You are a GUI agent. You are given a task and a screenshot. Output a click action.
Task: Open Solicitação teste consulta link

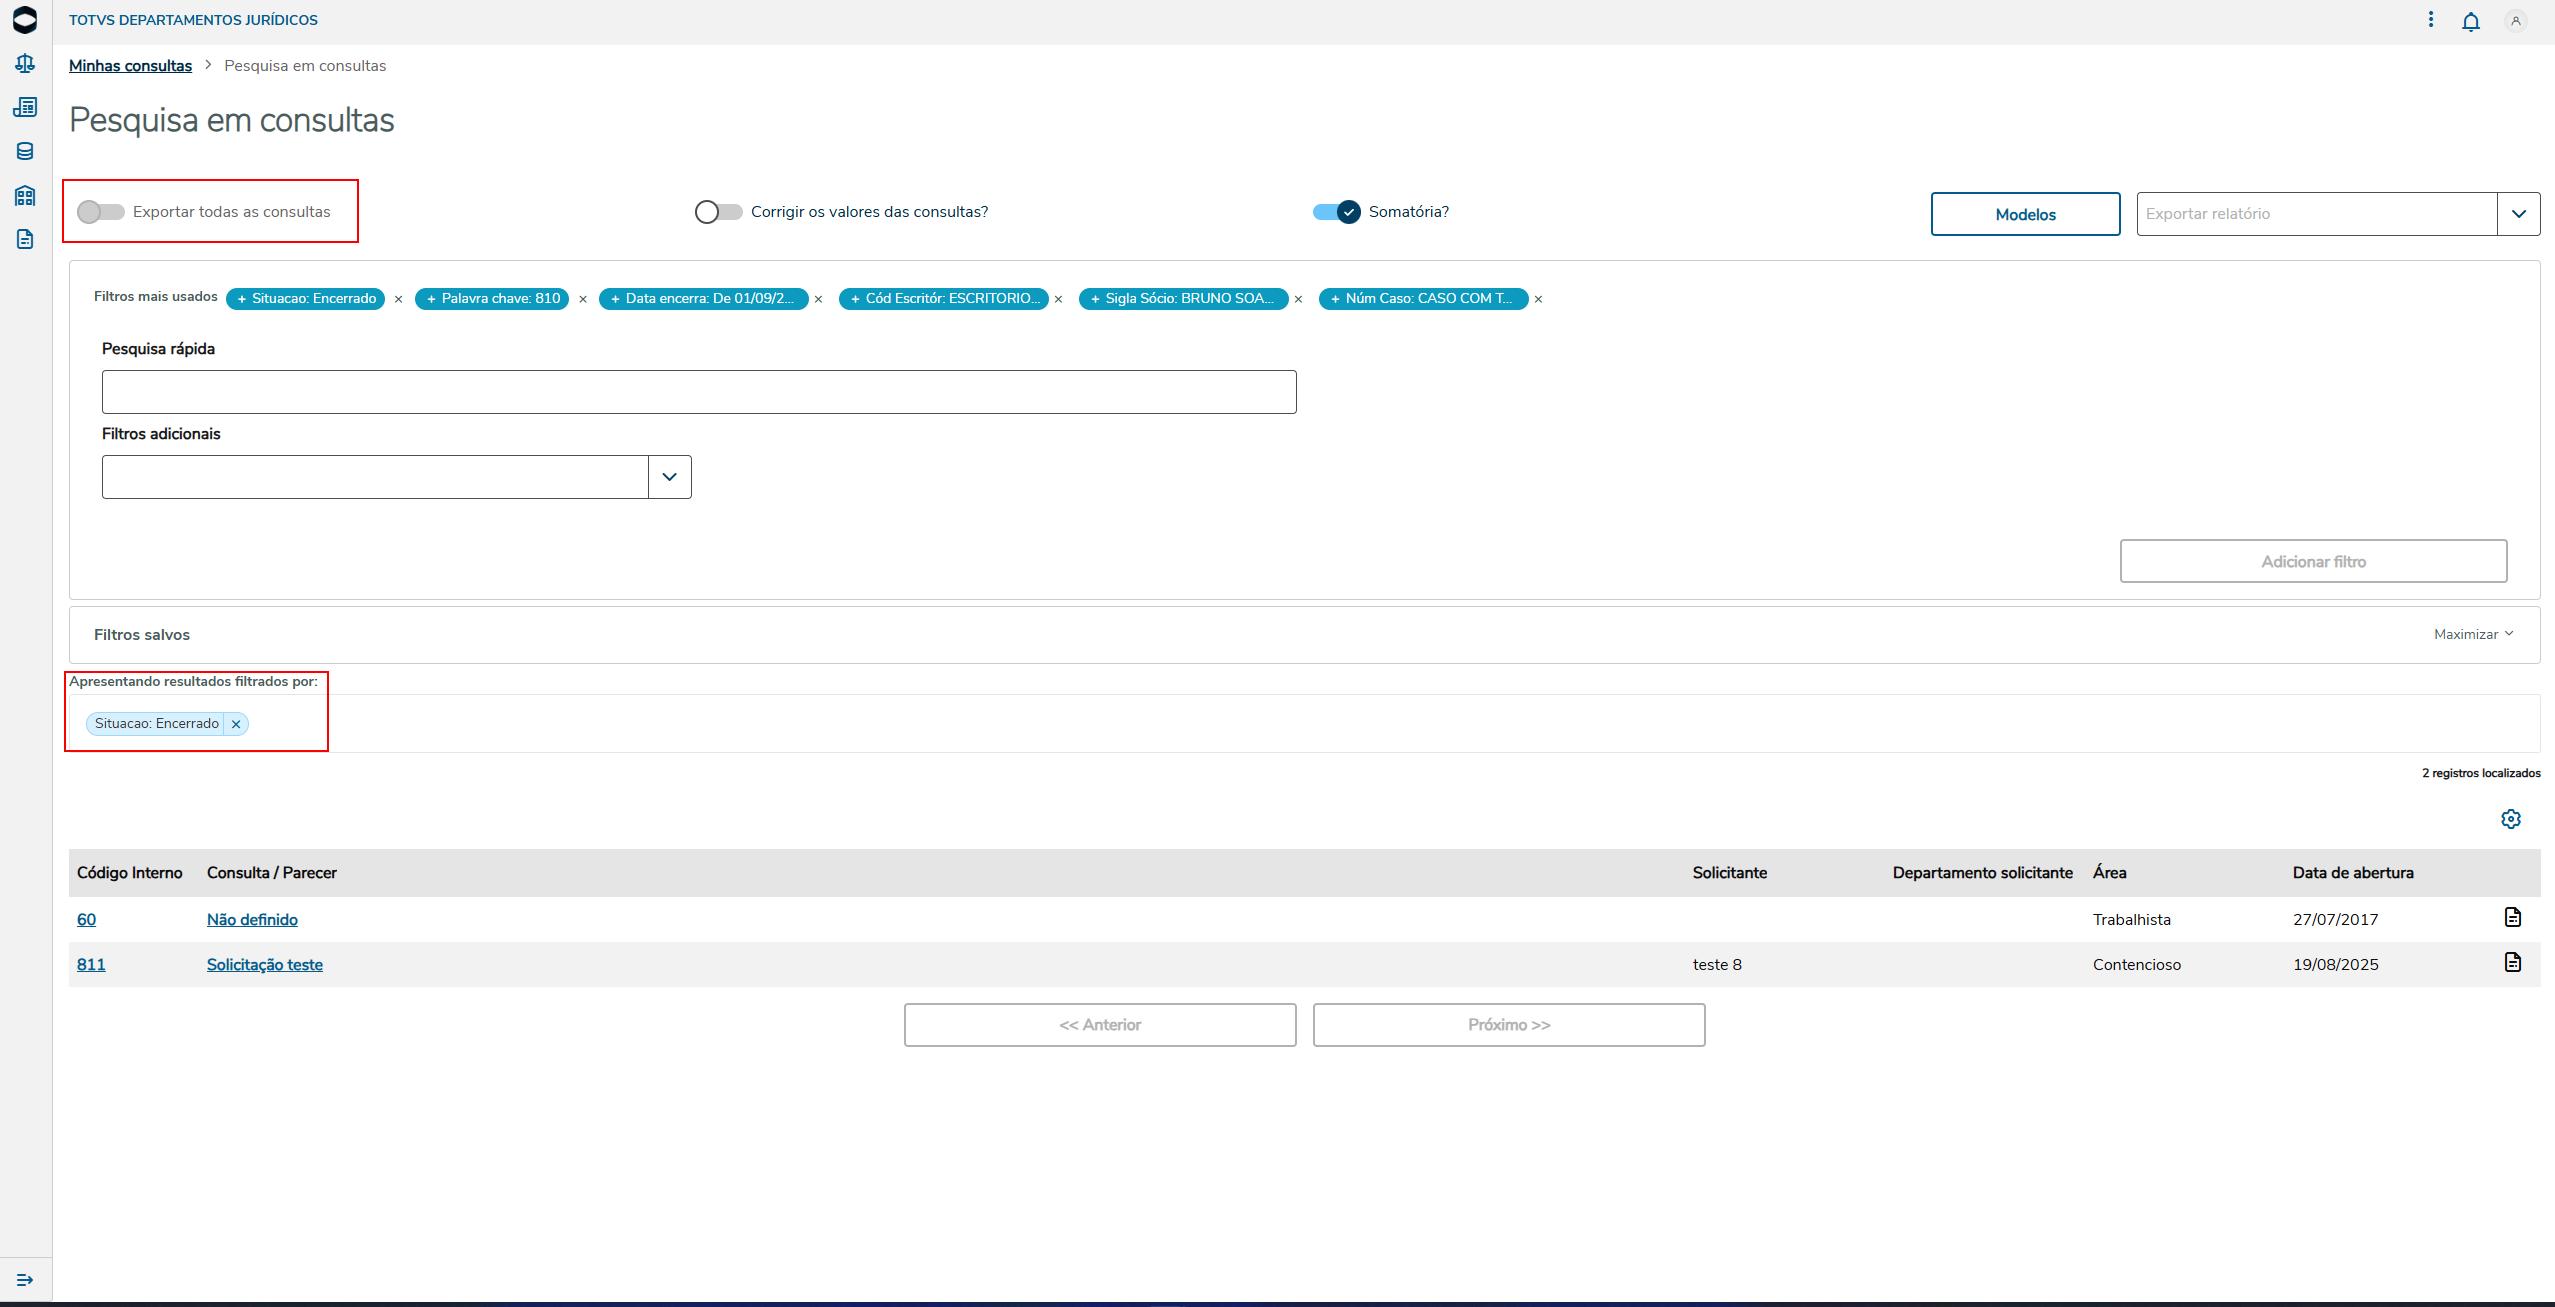pos(264,964)
